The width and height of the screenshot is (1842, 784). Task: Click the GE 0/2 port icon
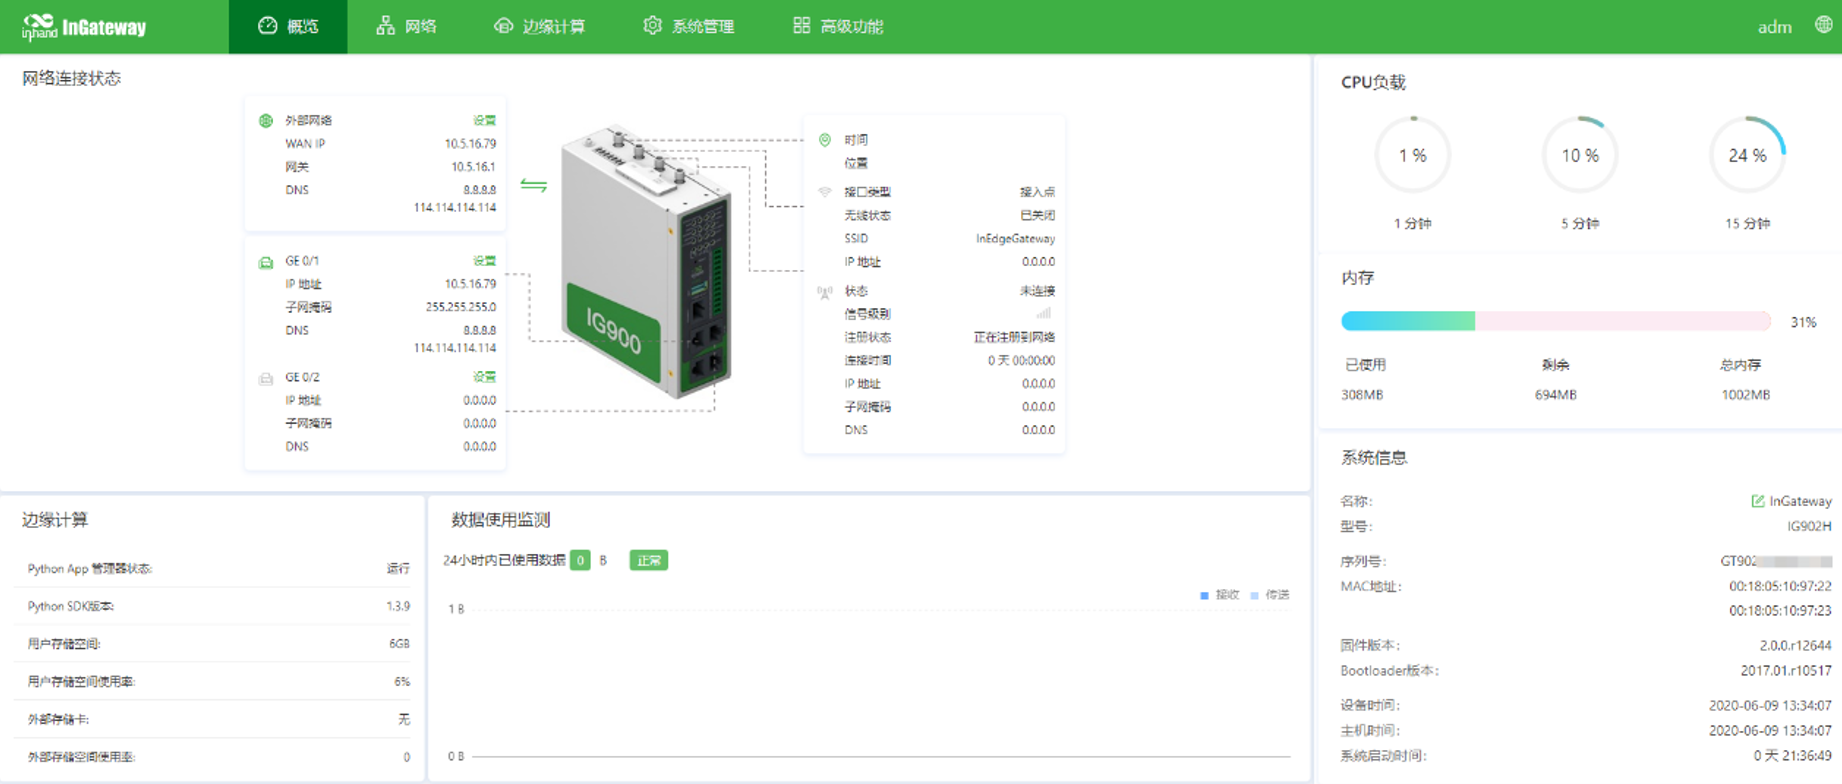point(266,378)
